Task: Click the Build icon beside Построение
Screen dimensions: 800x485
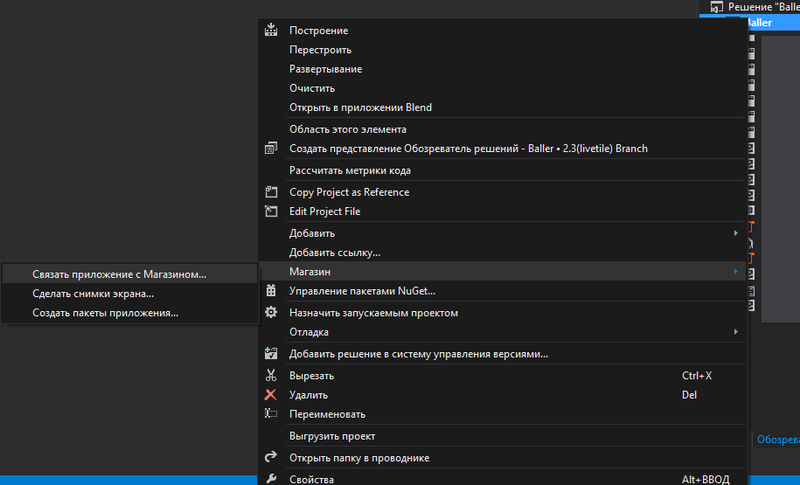Action: click(271, 30)
